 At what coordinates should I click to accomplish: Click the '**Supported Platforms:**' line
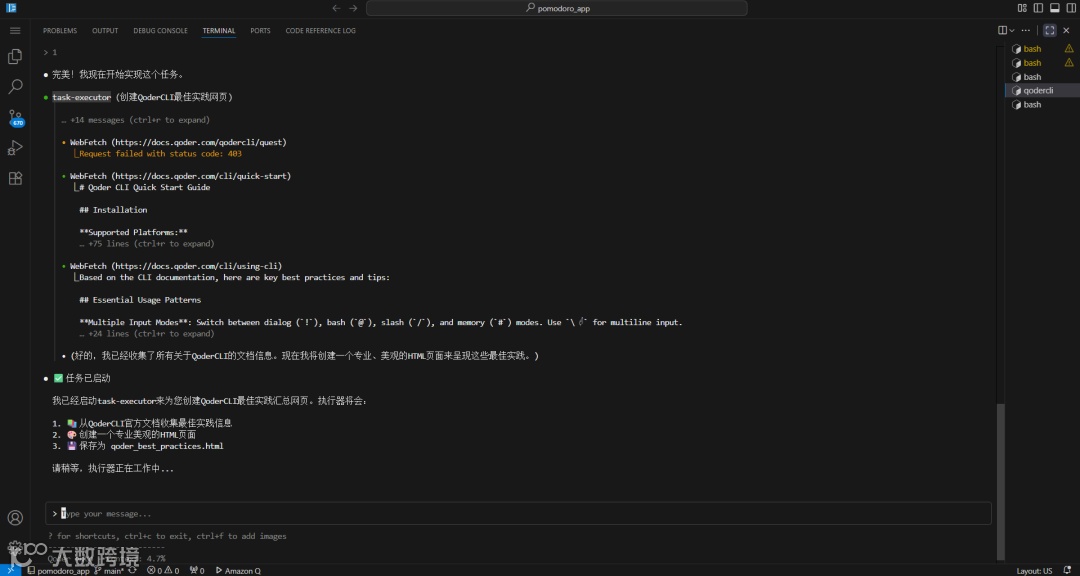coord(133,232)
